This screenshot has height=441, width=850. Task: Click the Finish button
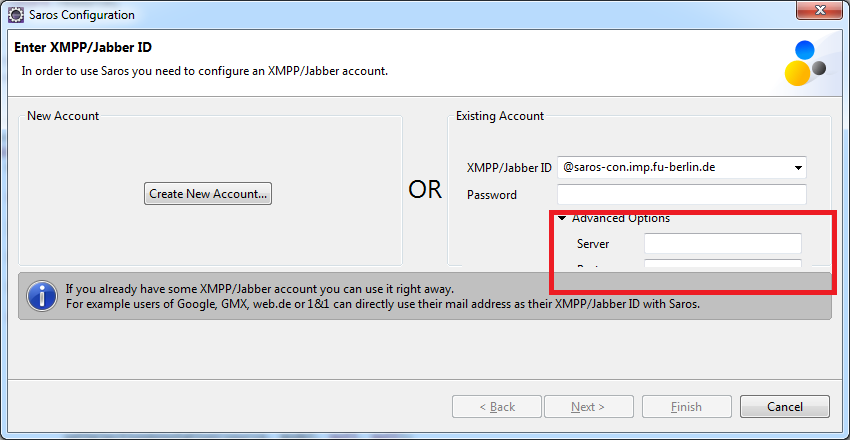(x=685, y=407)
